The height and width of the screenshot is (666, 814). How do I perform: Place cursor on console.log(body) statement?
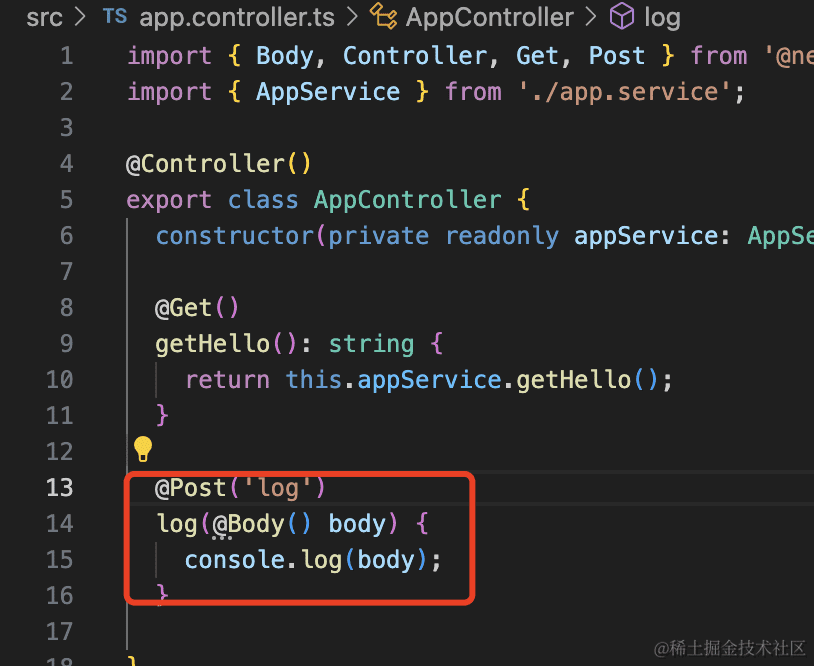click(x=312, y=560)
